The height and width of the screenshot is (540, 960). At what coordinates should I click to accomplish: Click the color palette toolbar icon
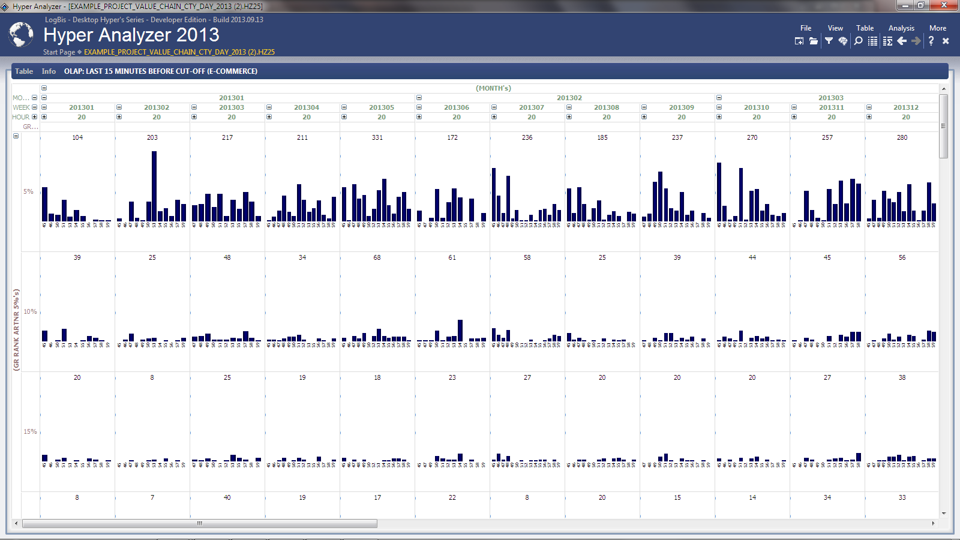[x=843, y=41]
